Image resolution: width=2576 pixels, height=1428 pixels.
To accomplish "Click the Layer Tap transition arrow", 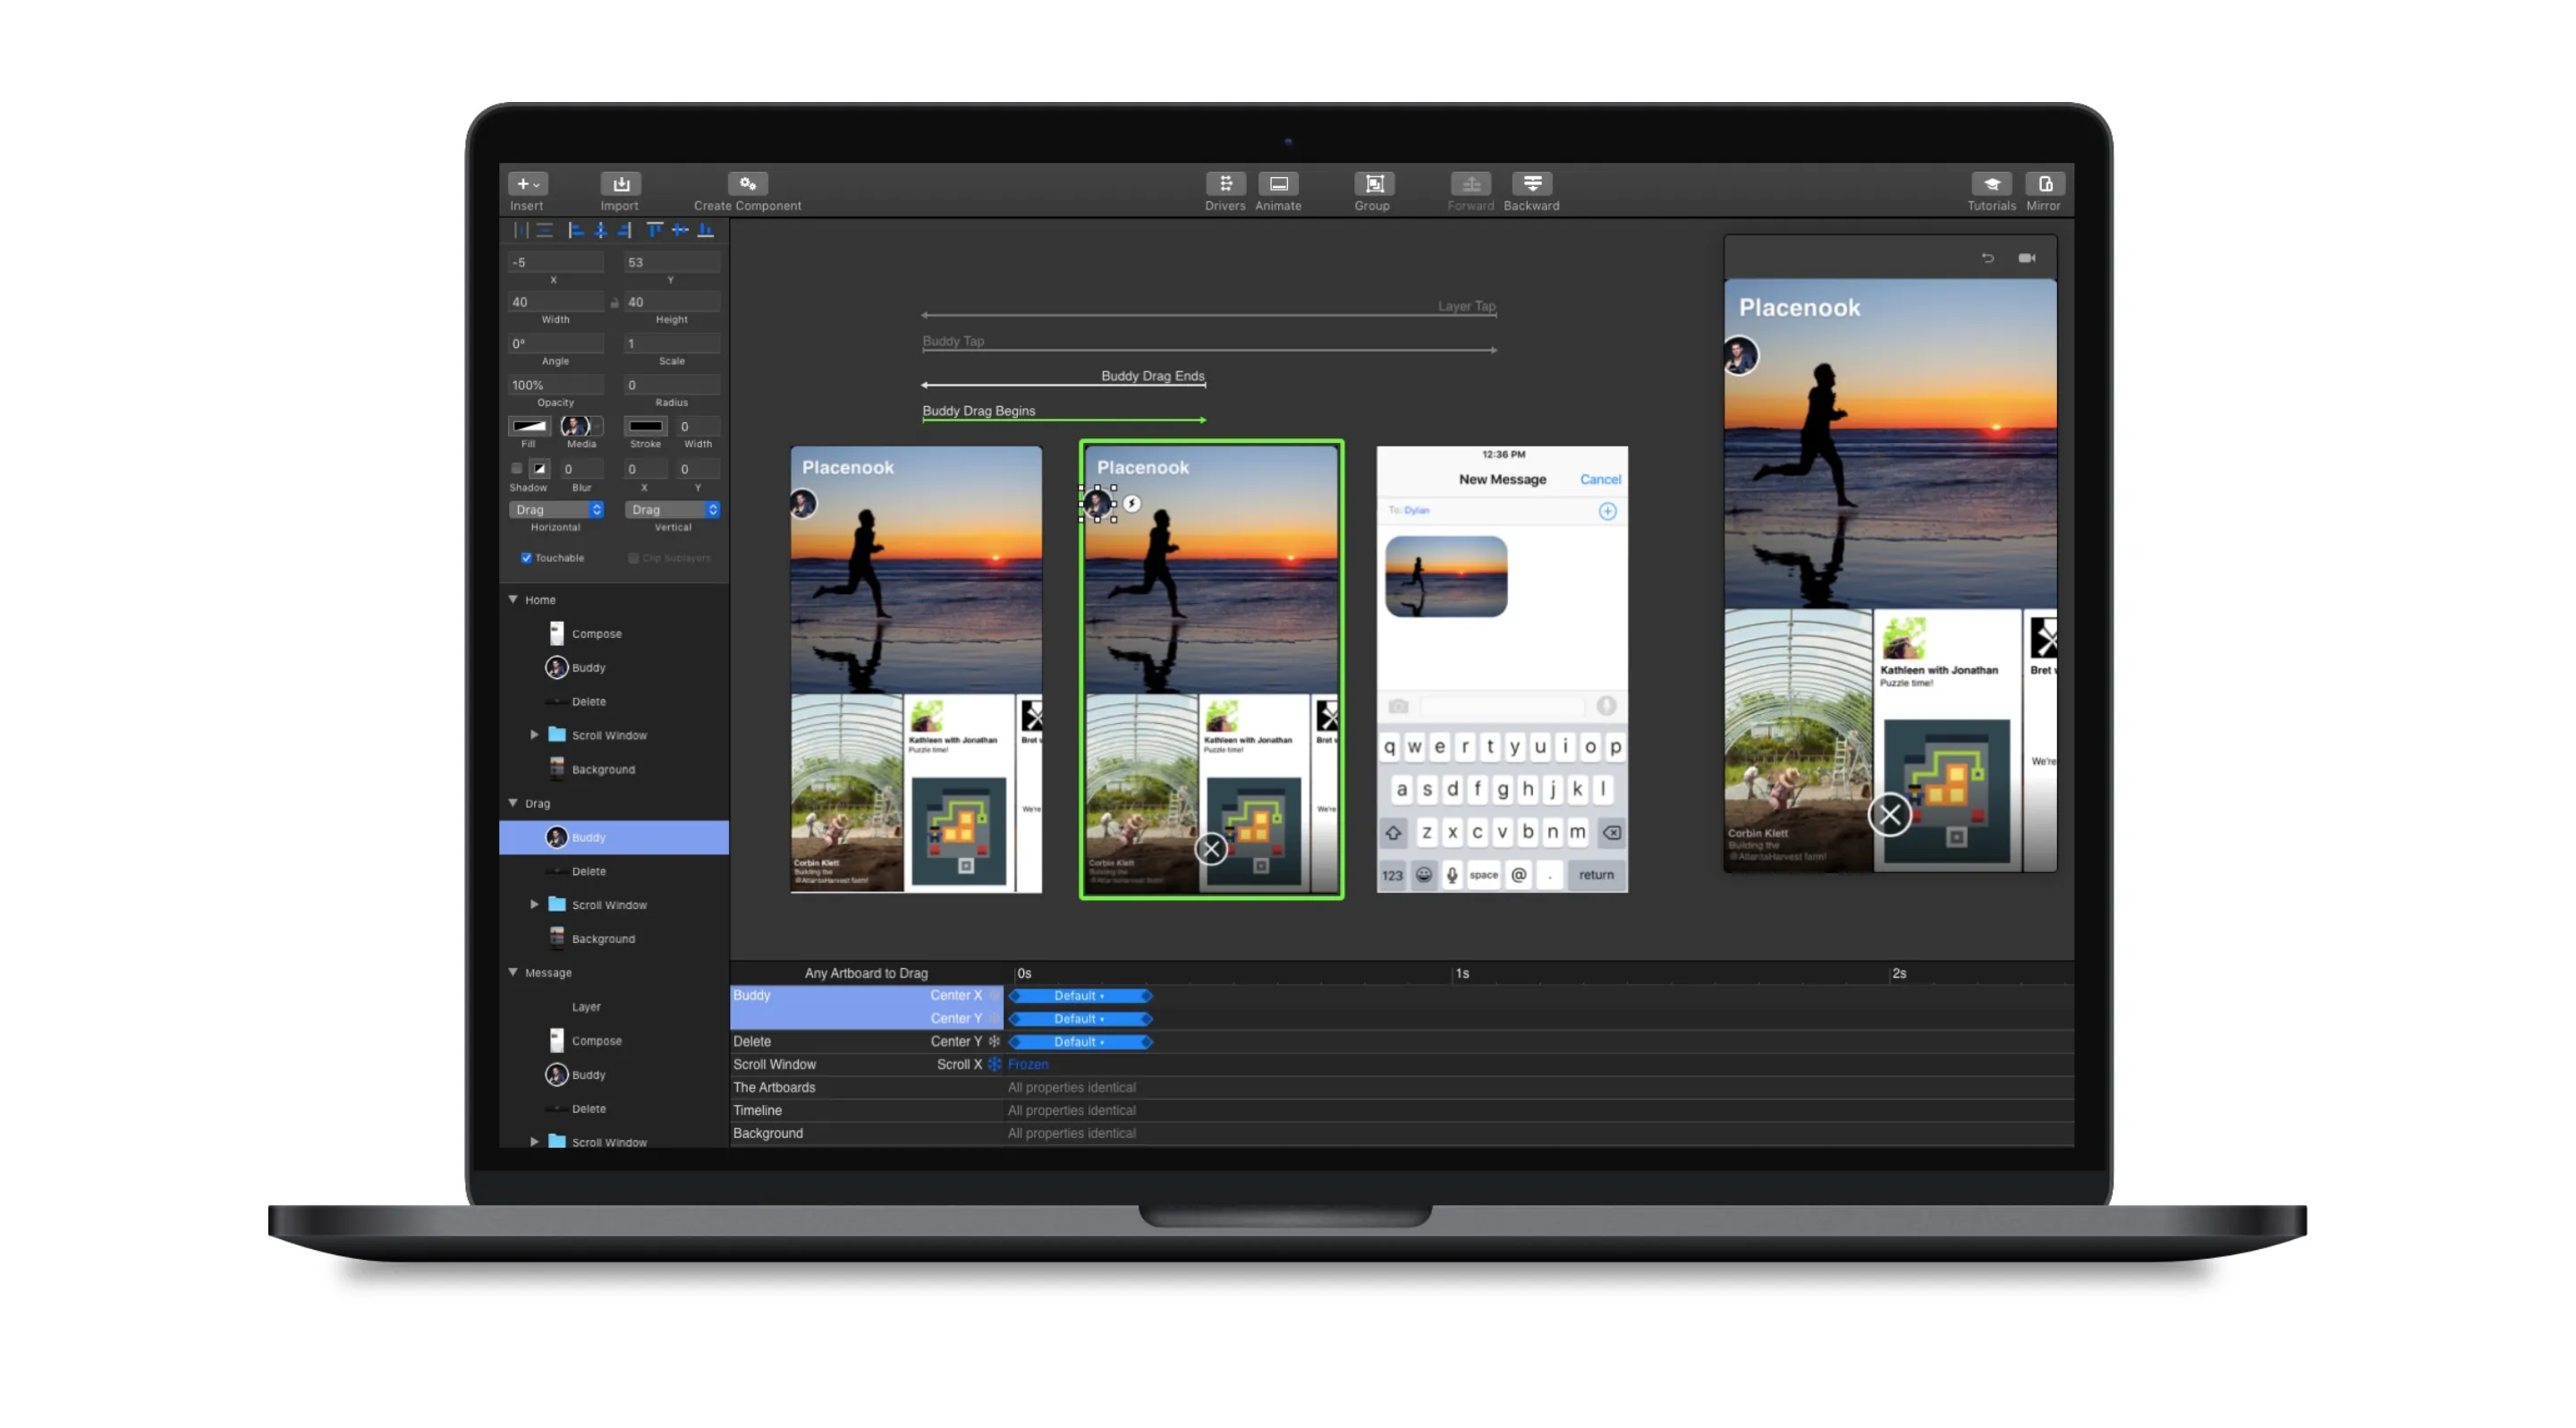I will point(1209,315).
